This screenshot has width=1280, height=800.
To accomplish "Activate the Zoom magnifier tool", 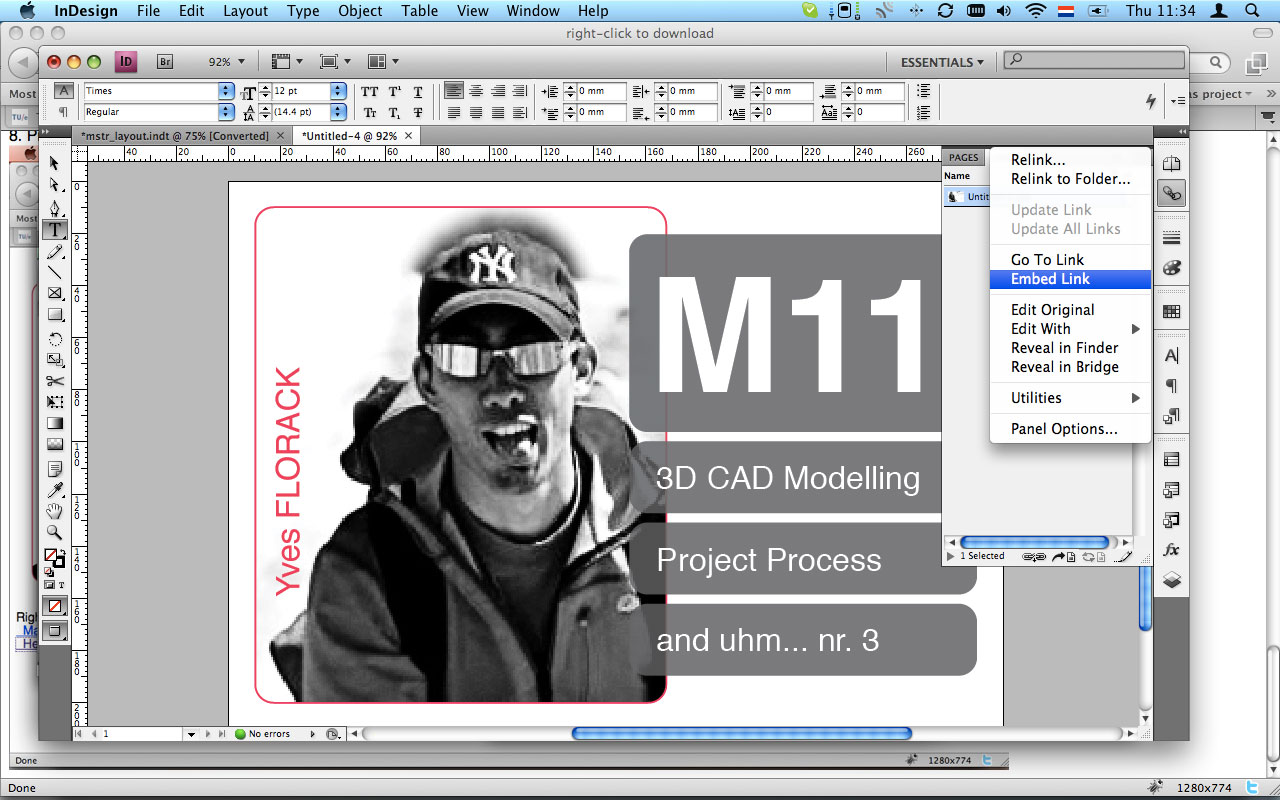I will click(x=55, y=533).
